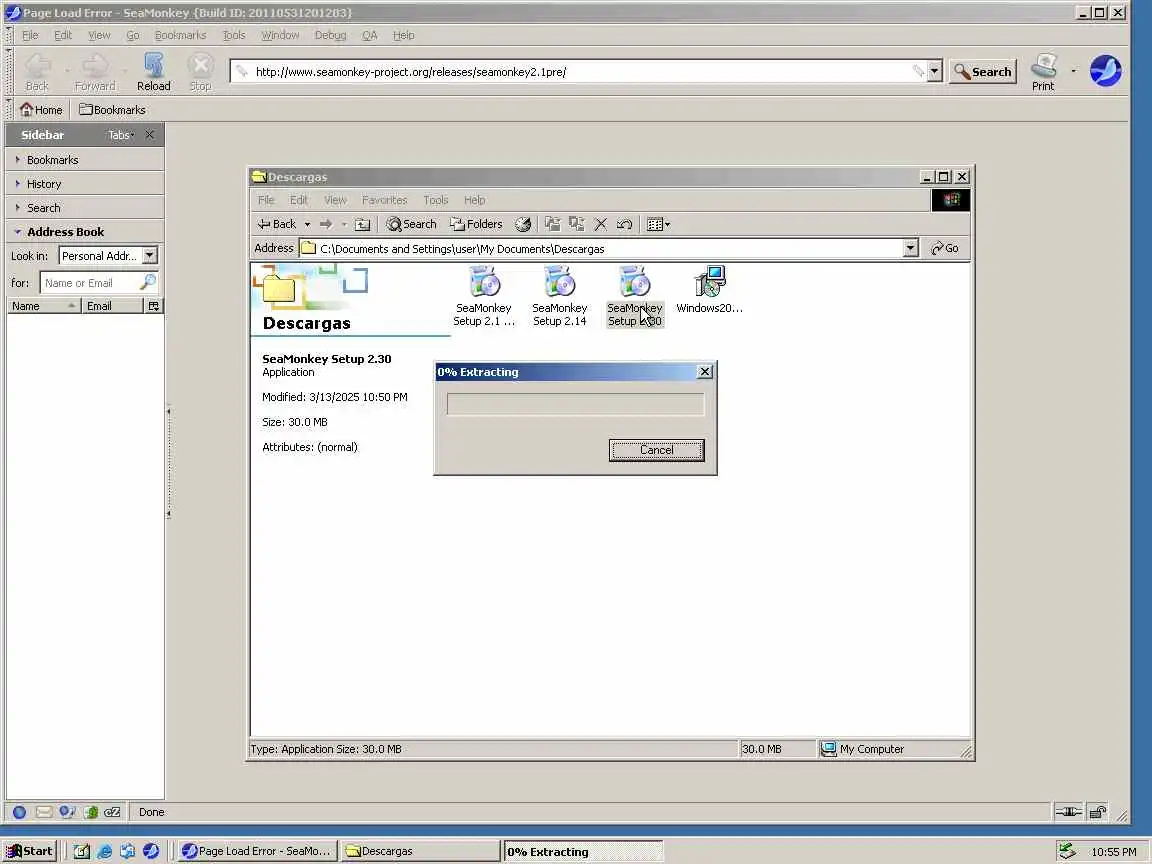Open Back history dropdown in Descargas window

click(x=307, y=224)
